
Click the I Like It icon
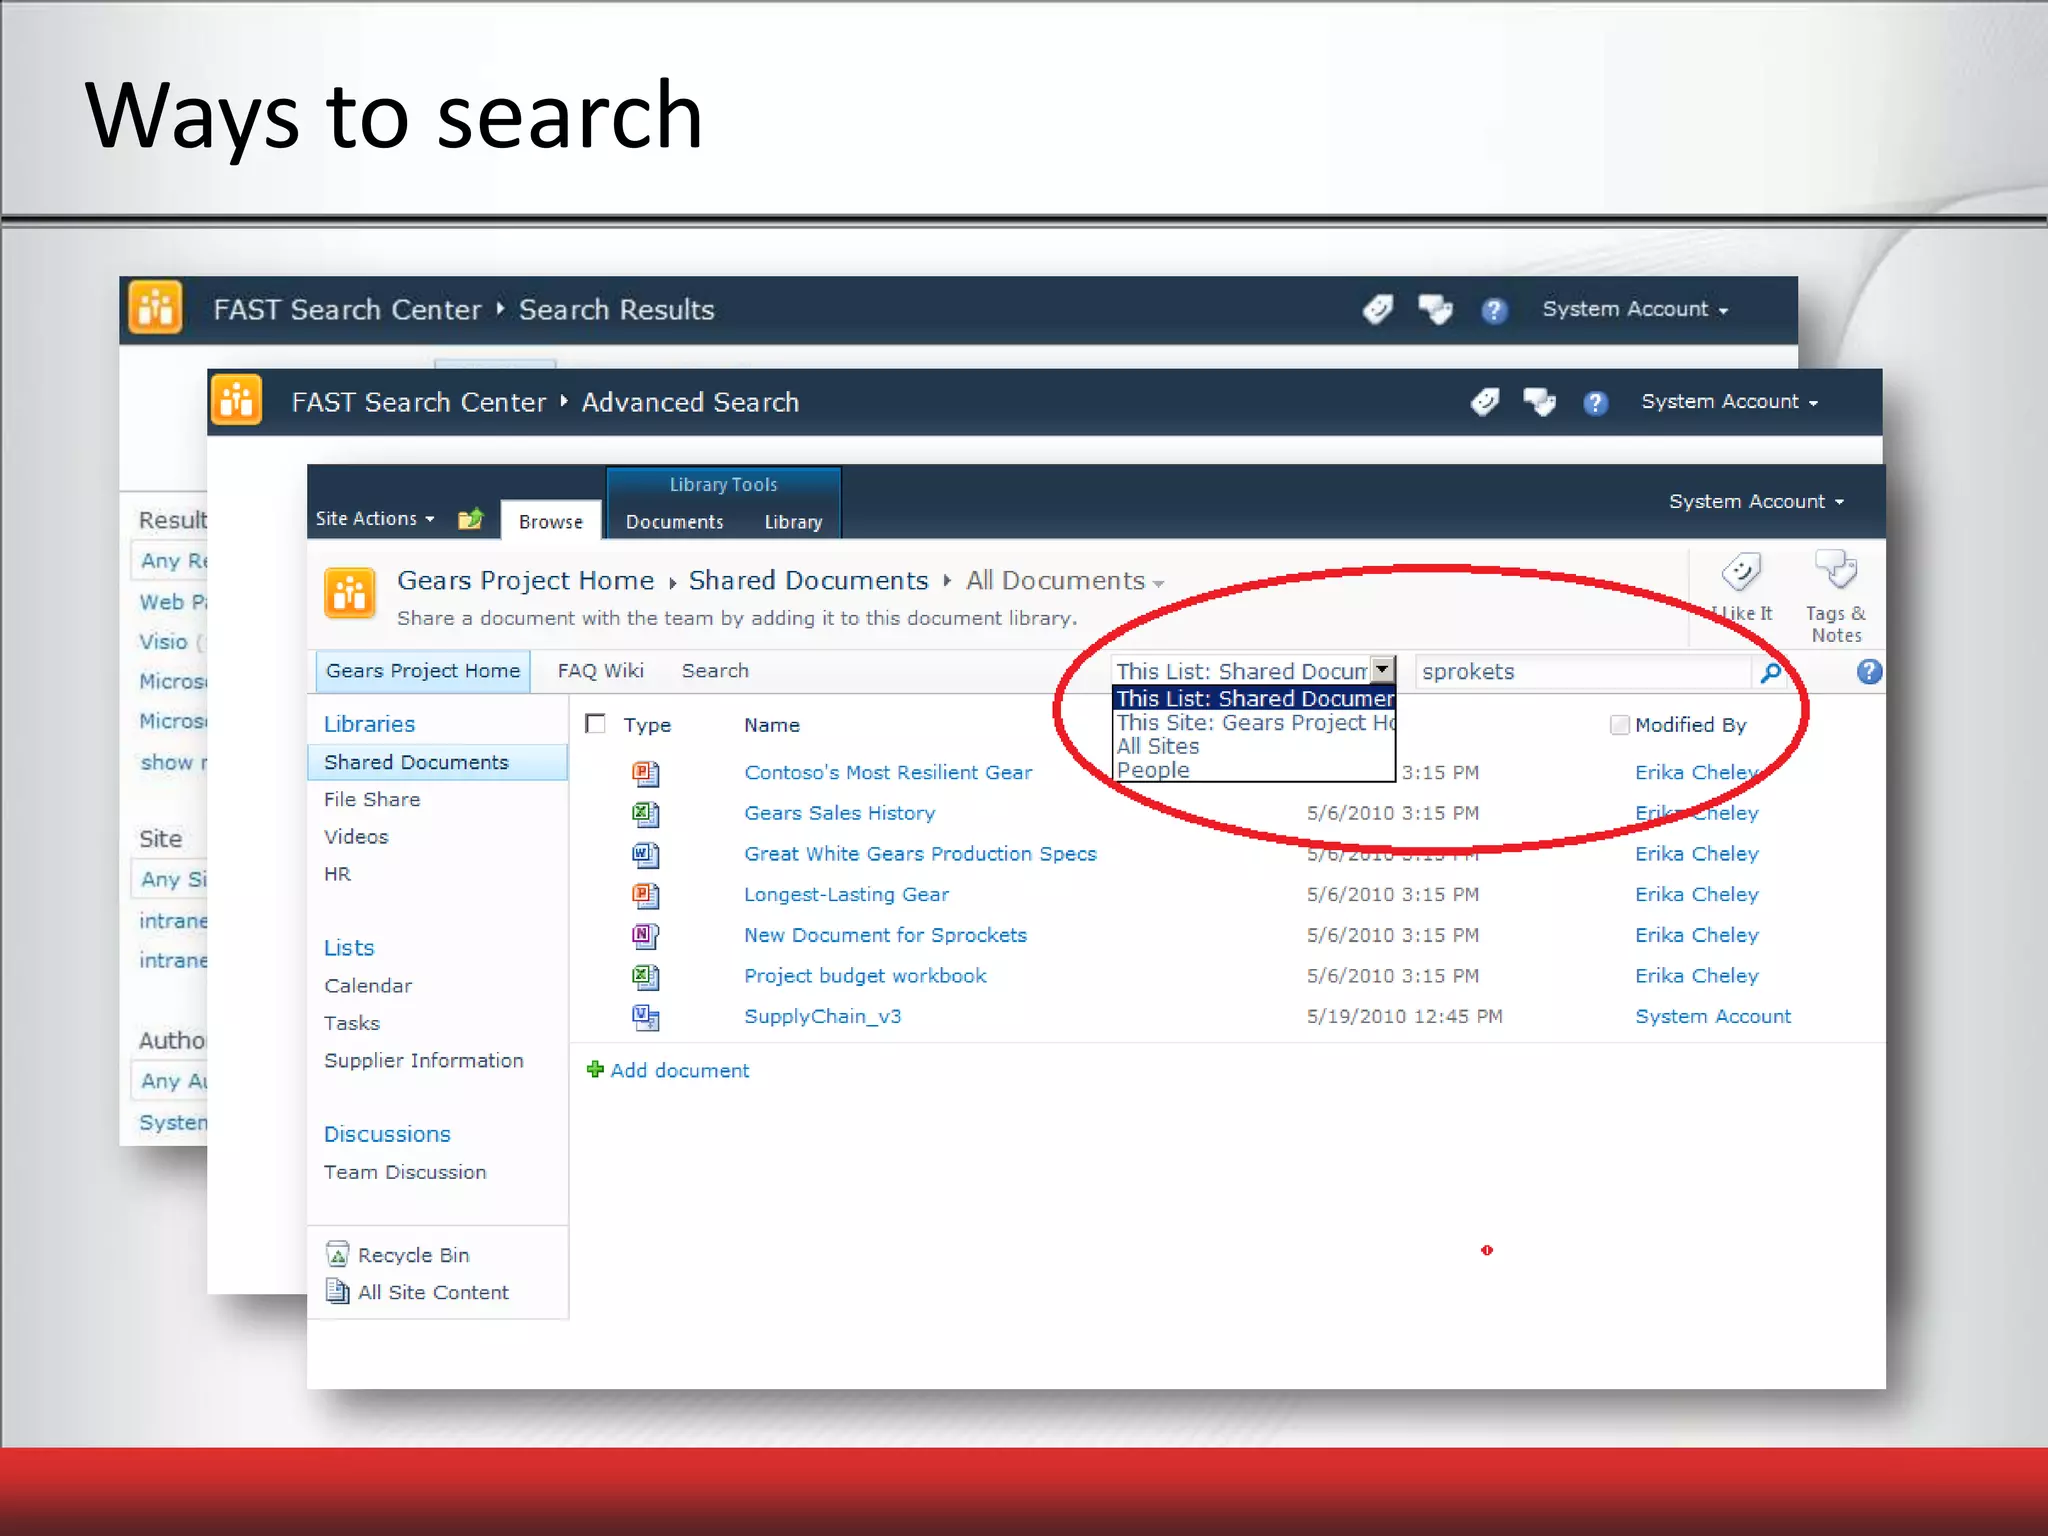point(1741,573)
